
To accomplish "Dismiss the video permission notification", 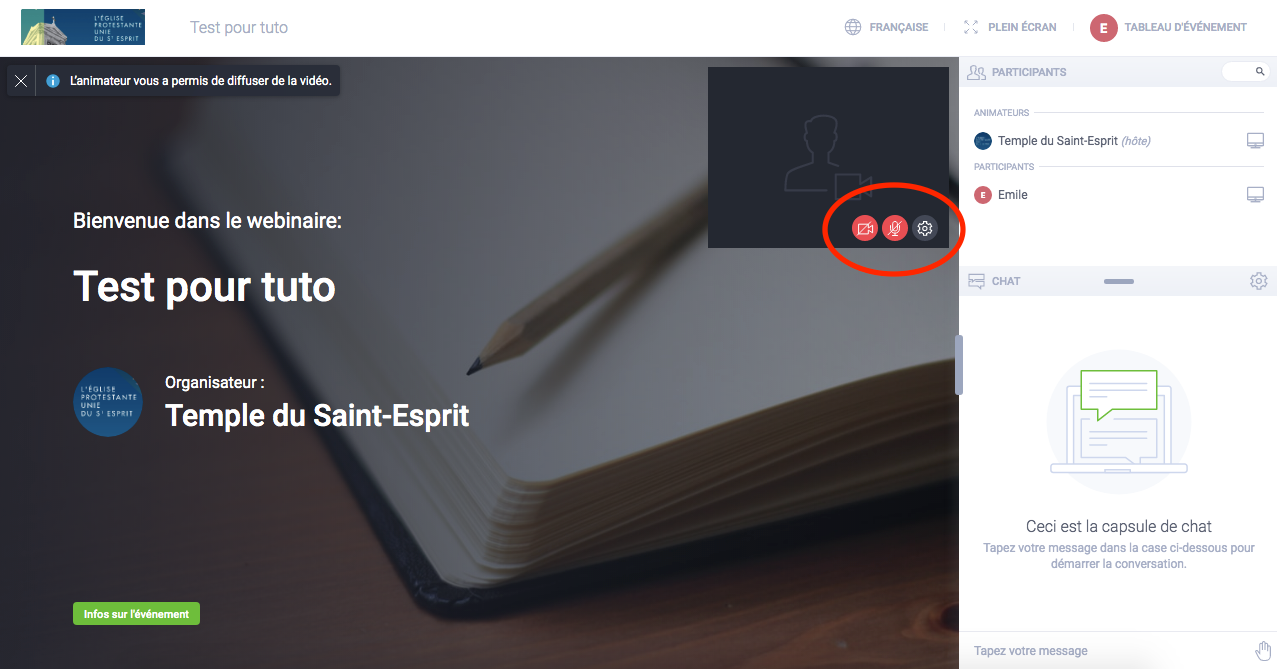I will [x=21, y=81].
